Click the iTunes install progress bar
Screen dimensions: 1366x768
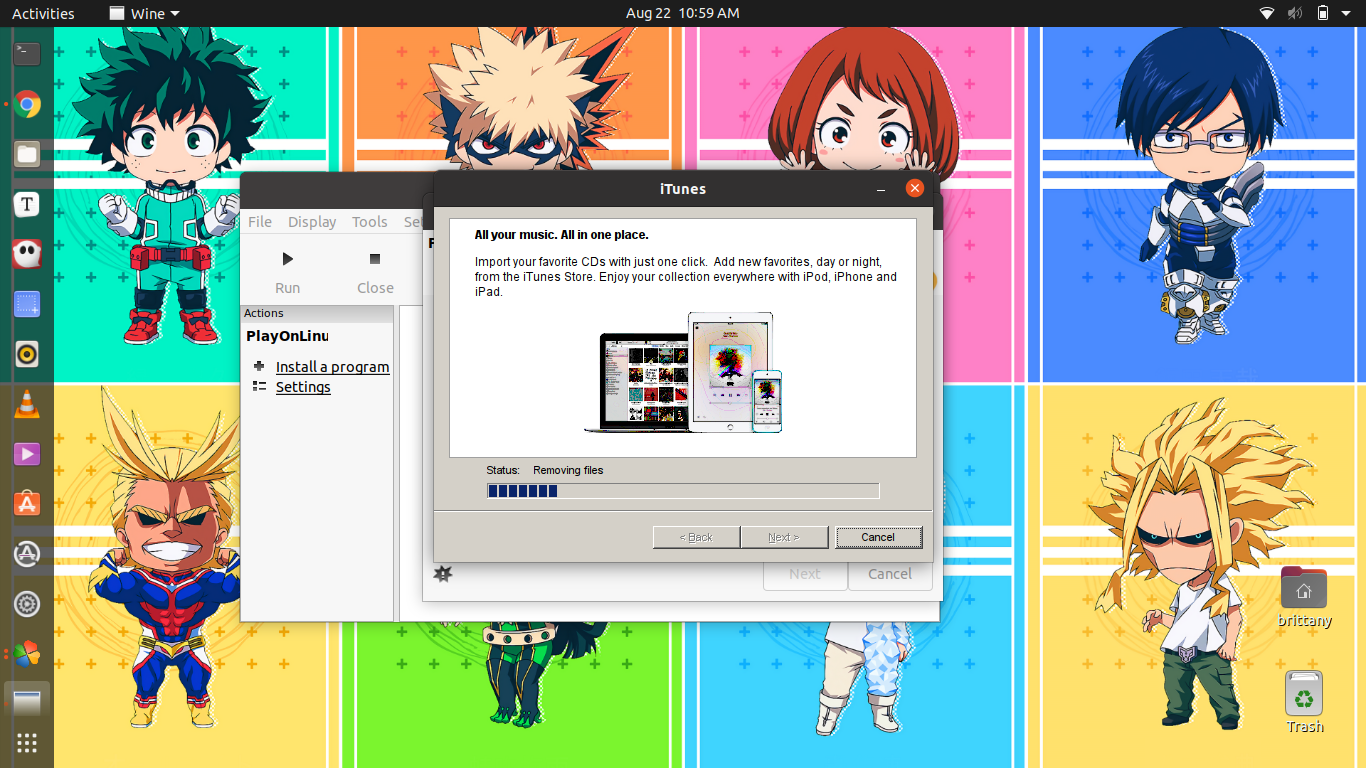pyautogui.click(x=682, y=491)
